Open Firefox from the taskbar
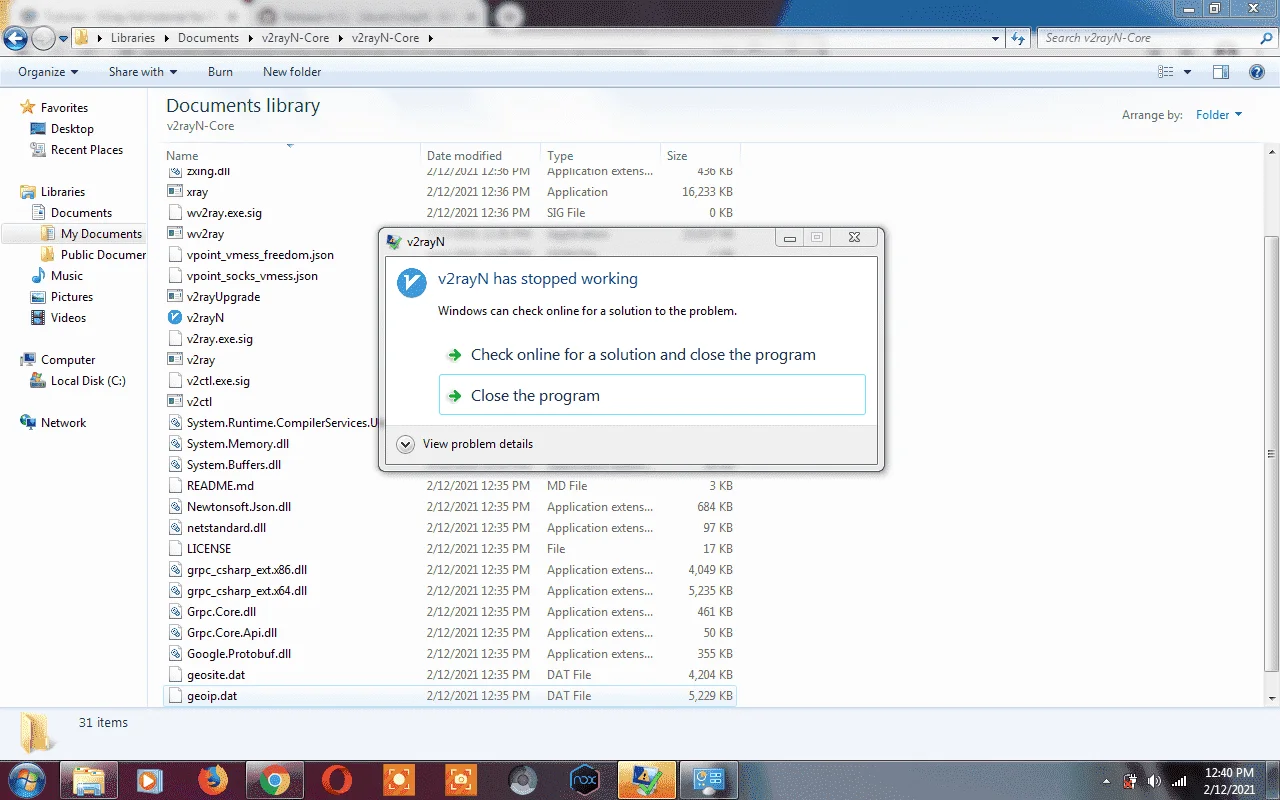The height and width of the screenshot is (800, 1280). [212, 780]
